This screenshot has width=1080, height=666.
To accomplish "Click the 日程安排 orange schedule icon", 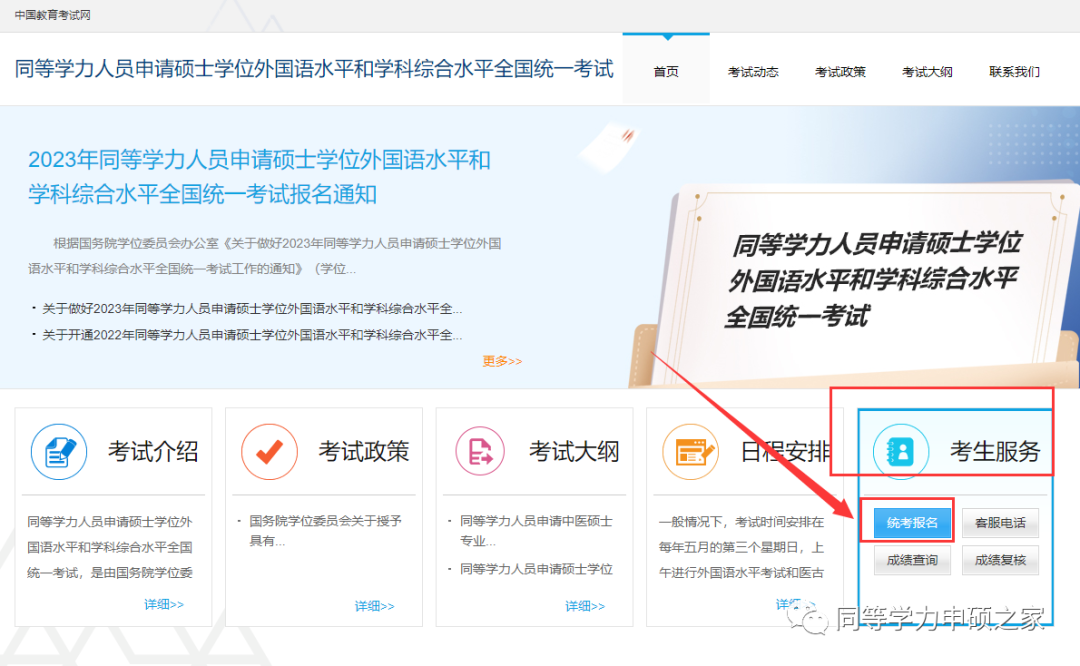I will [691, 452].
